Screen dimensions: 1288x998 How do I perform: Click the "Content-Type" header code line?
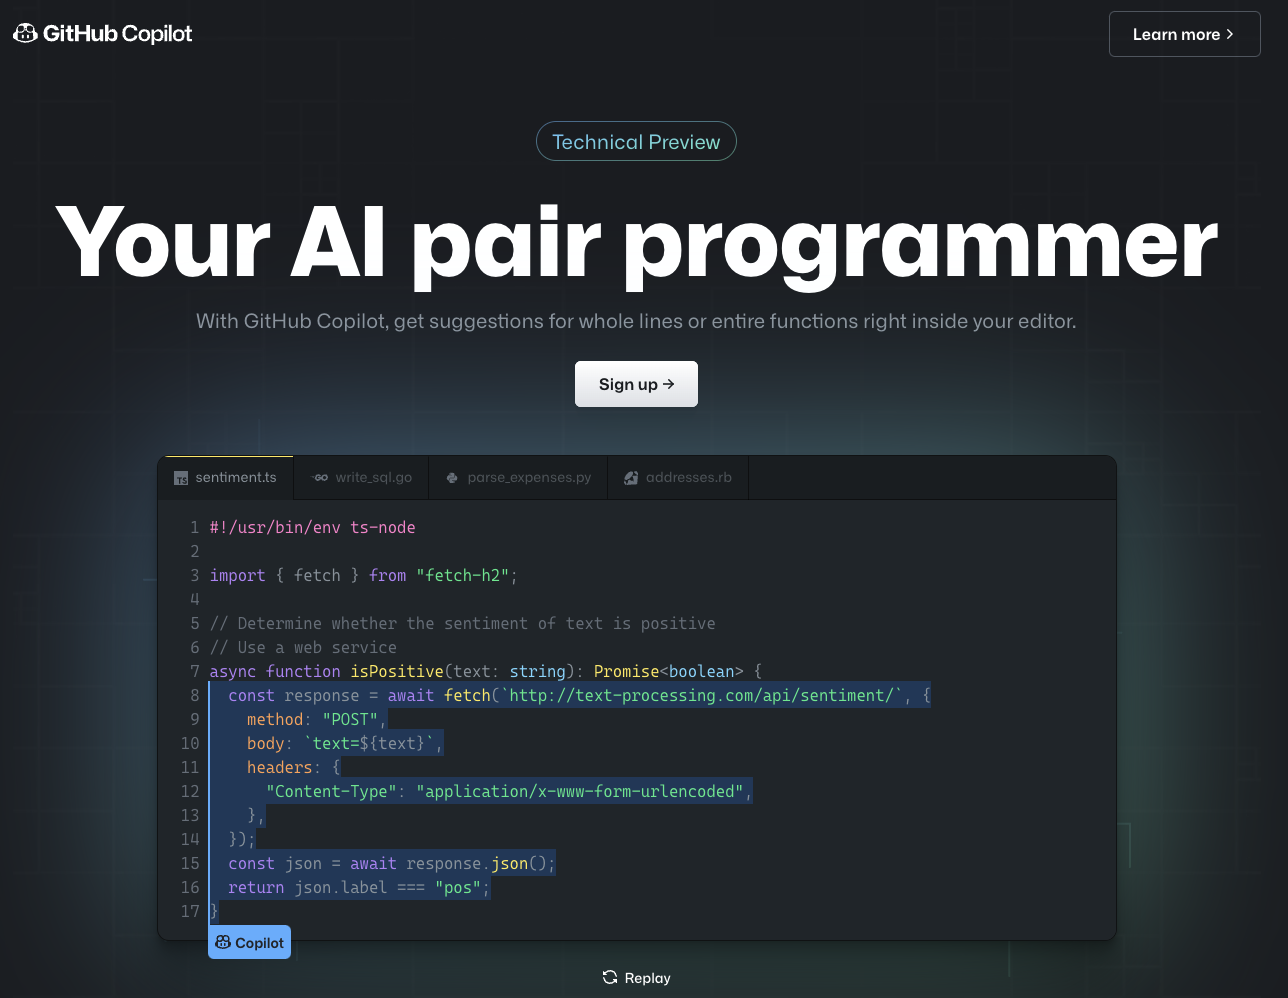coord(509,791)
